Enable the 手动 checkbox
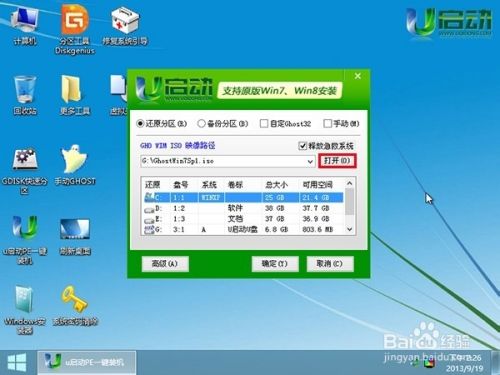The height and width of the screenshot is (375, 500). 327,124
